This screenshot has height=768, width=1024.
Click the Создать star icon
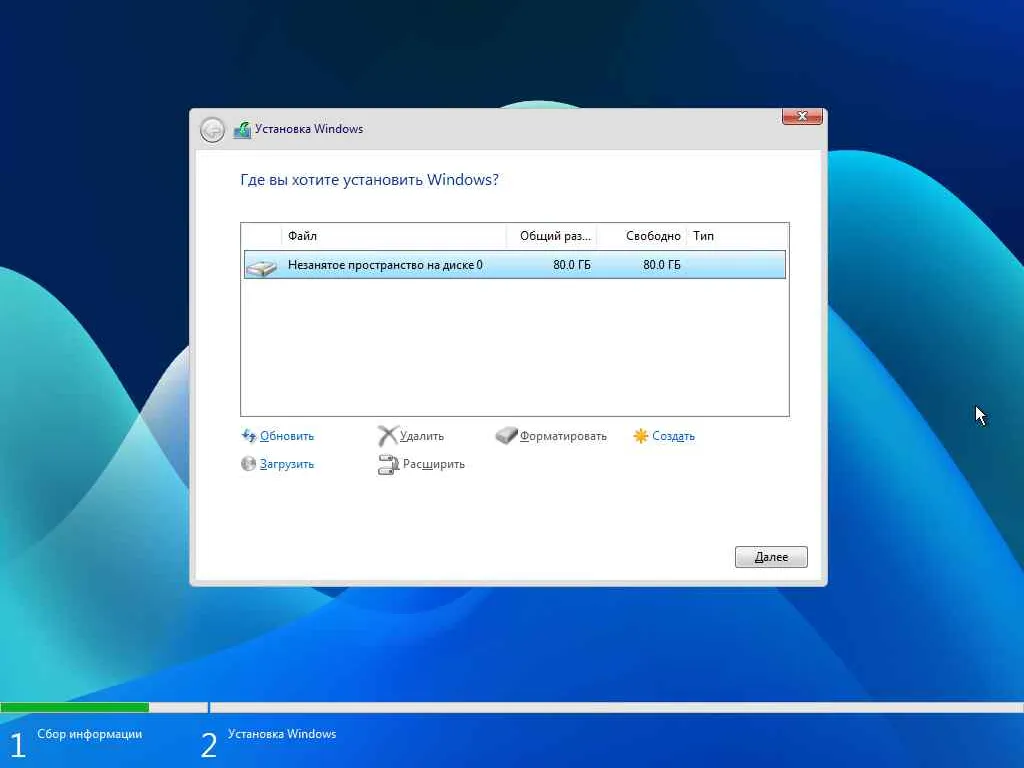click(x=641, y=436)
